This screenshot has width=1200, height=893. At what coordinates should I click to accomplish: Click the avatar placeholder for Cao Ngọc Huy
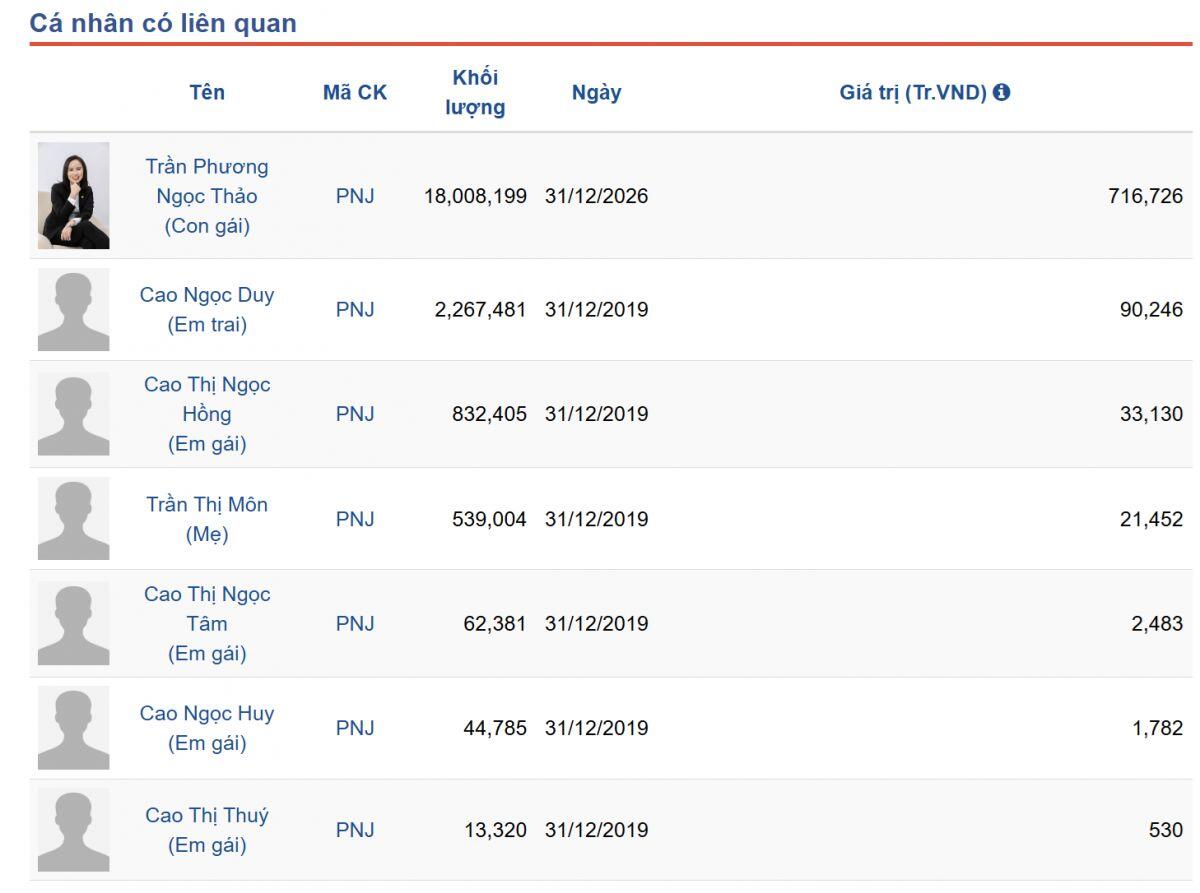pos(74,727)
